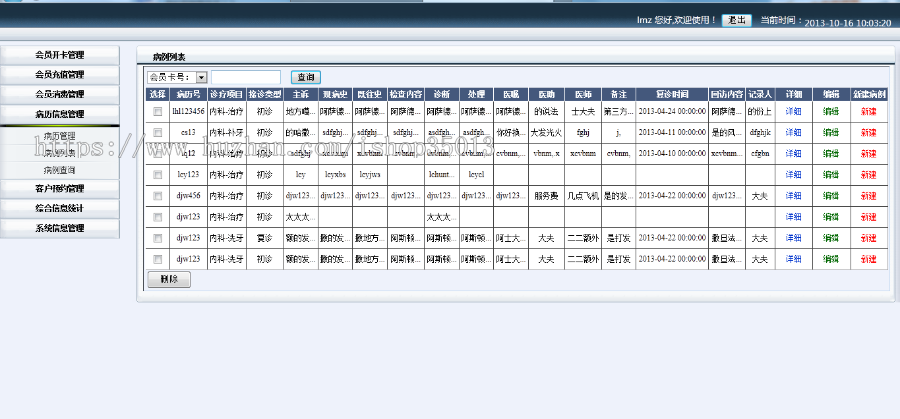Click 新建 for record cs13
The width and height of the screenshot is (900, 419).
coord(869,133)
